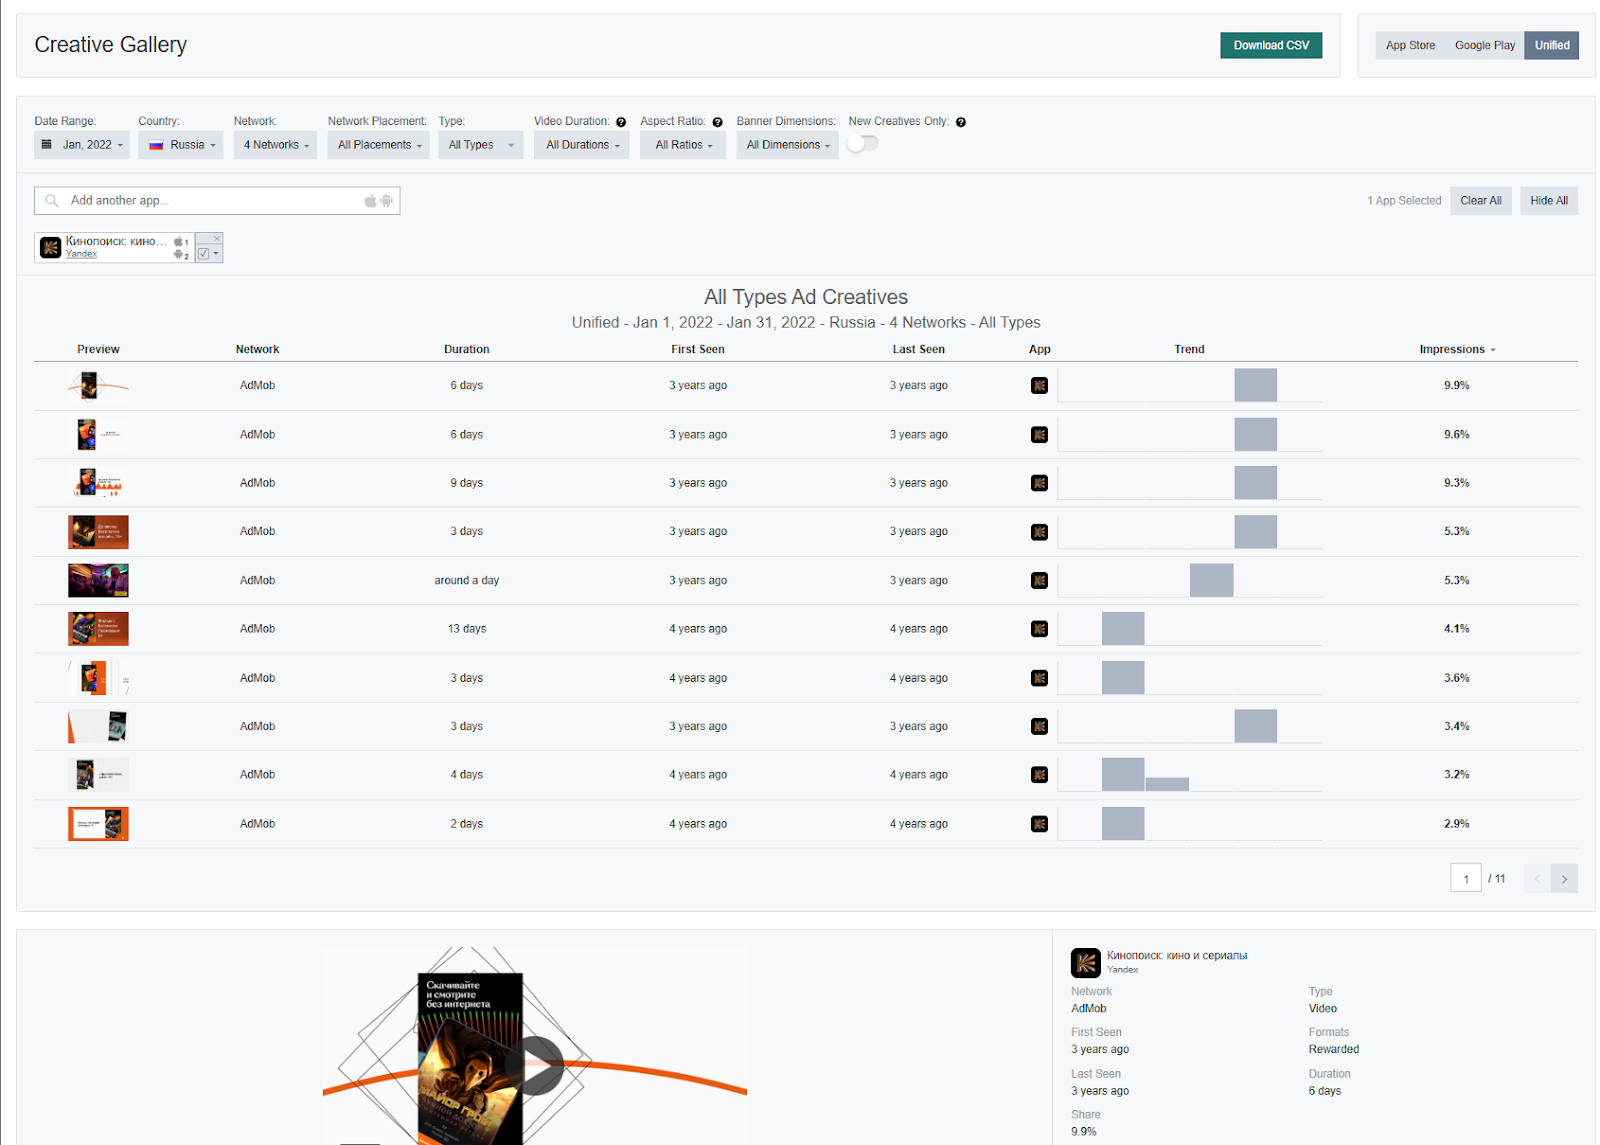Click the large Кинопоиск icon in details panel
The width and height of the screenshot is (1600, 1145).
[x=1086, y=963]
